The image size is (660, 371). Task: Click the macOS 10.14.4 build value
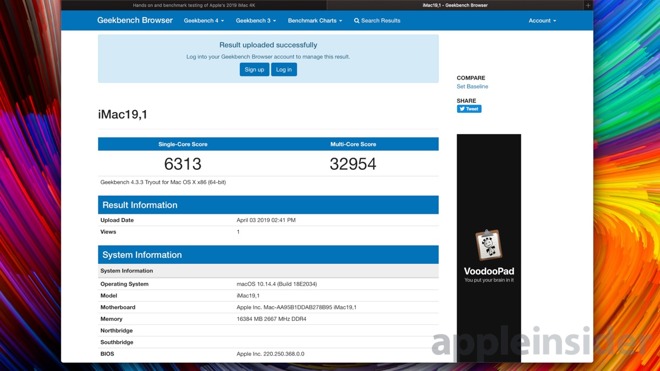[x=277, y=284]
